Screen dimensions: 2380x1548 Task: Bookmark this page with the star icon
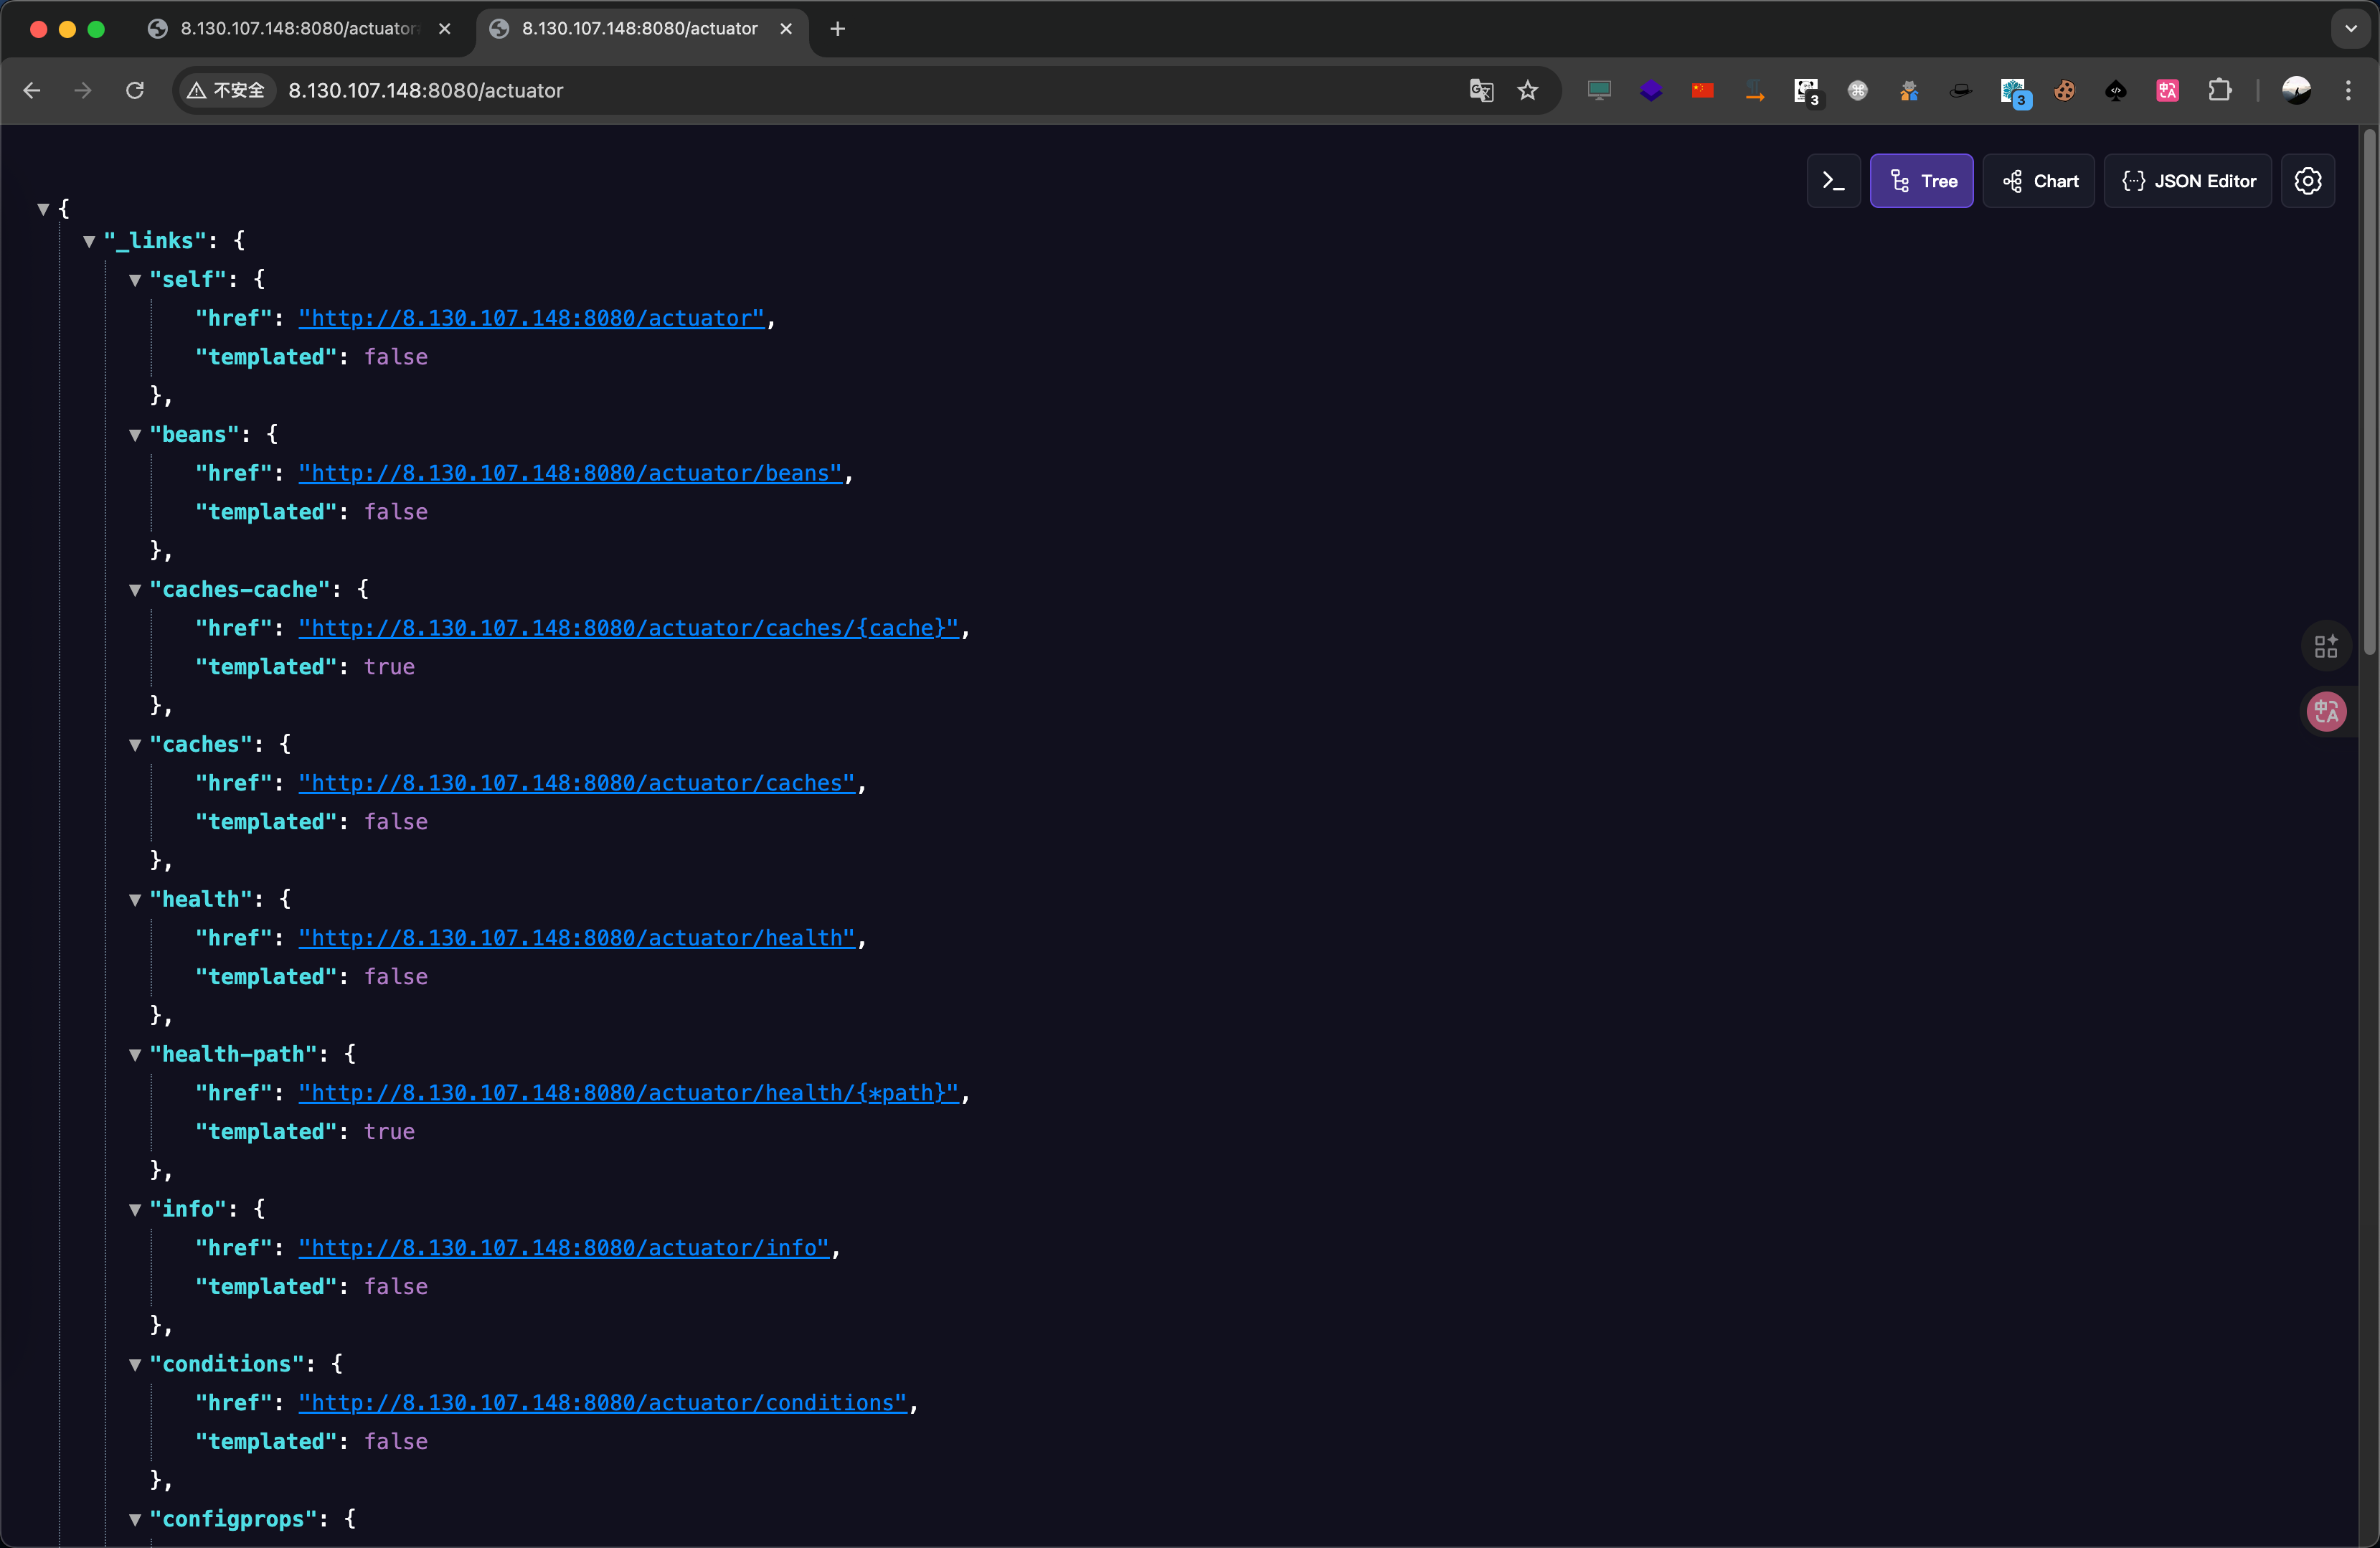click(x=1527, y=91)
